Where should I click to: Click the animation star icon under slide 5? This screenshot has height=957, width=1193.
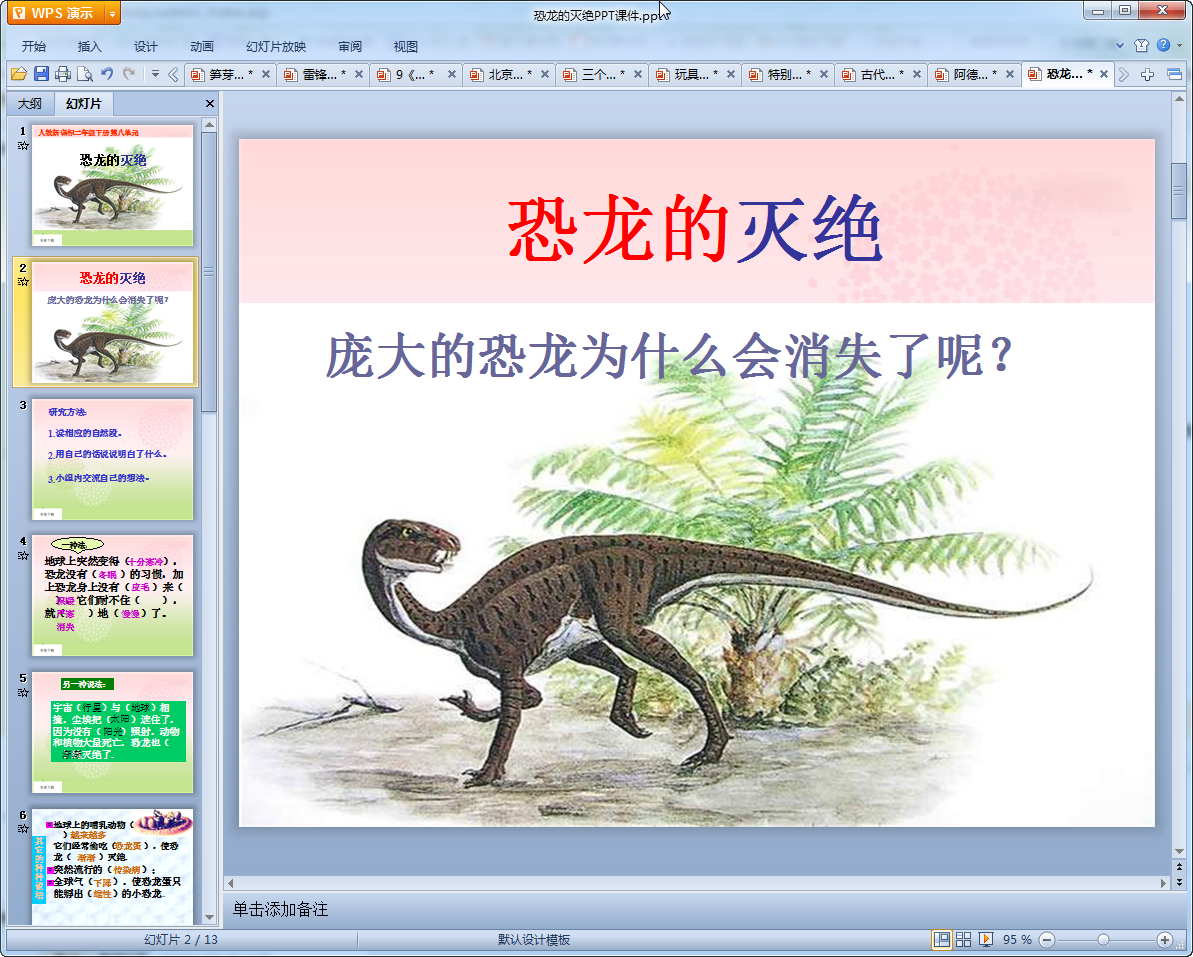(x=23, y=692)
